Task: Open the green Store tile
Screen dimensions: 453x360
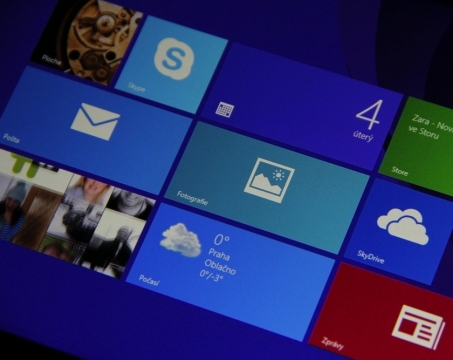Action: [x=417, y=145]
